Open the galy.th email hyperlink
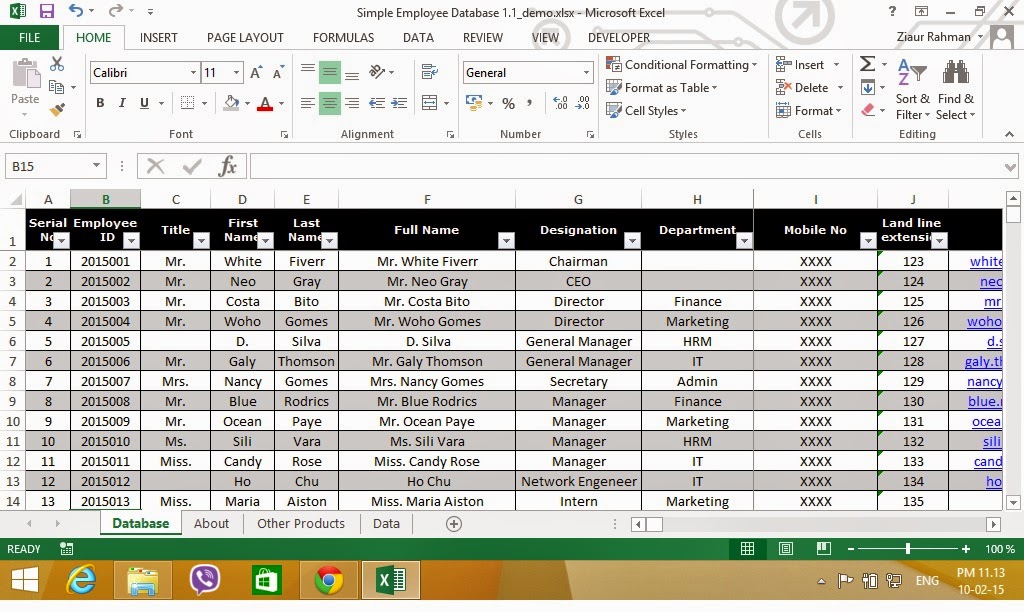Viewport: 1024px width, 612px height. [x=985, y=361]
